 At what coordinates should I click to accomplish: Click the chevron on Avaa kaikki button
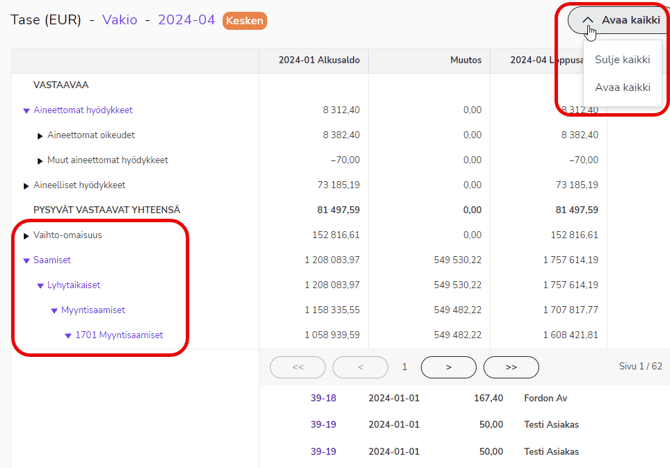[588, 20]
